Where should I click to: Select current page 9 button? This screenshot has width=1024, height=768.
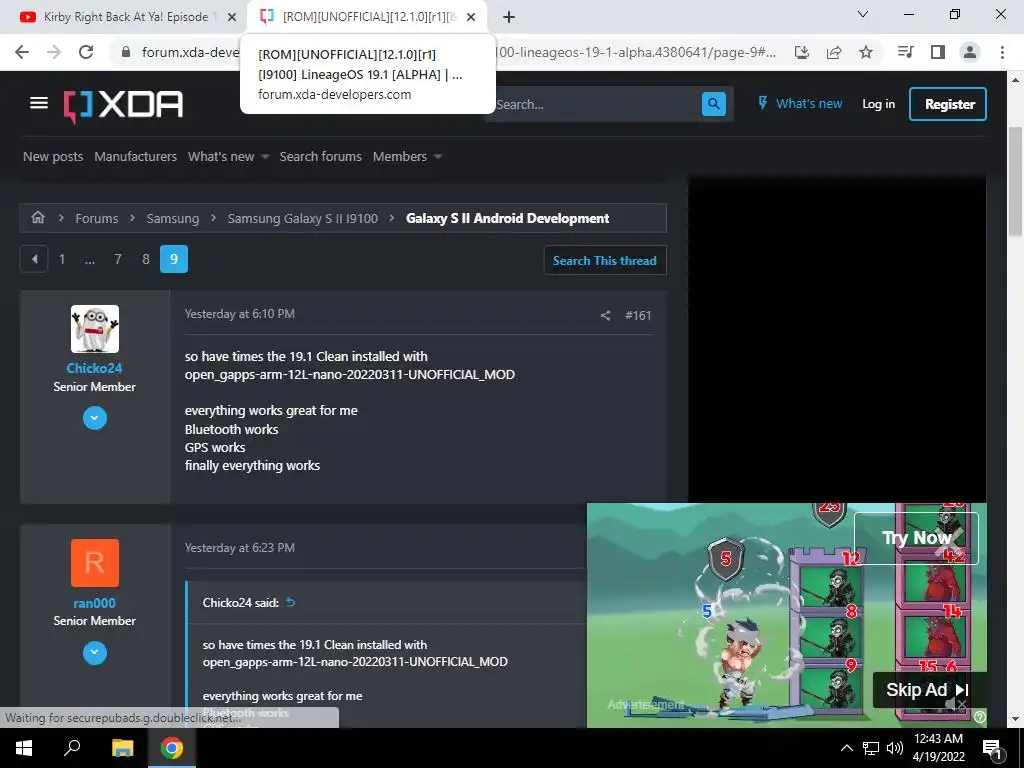(x=174, y=259)
